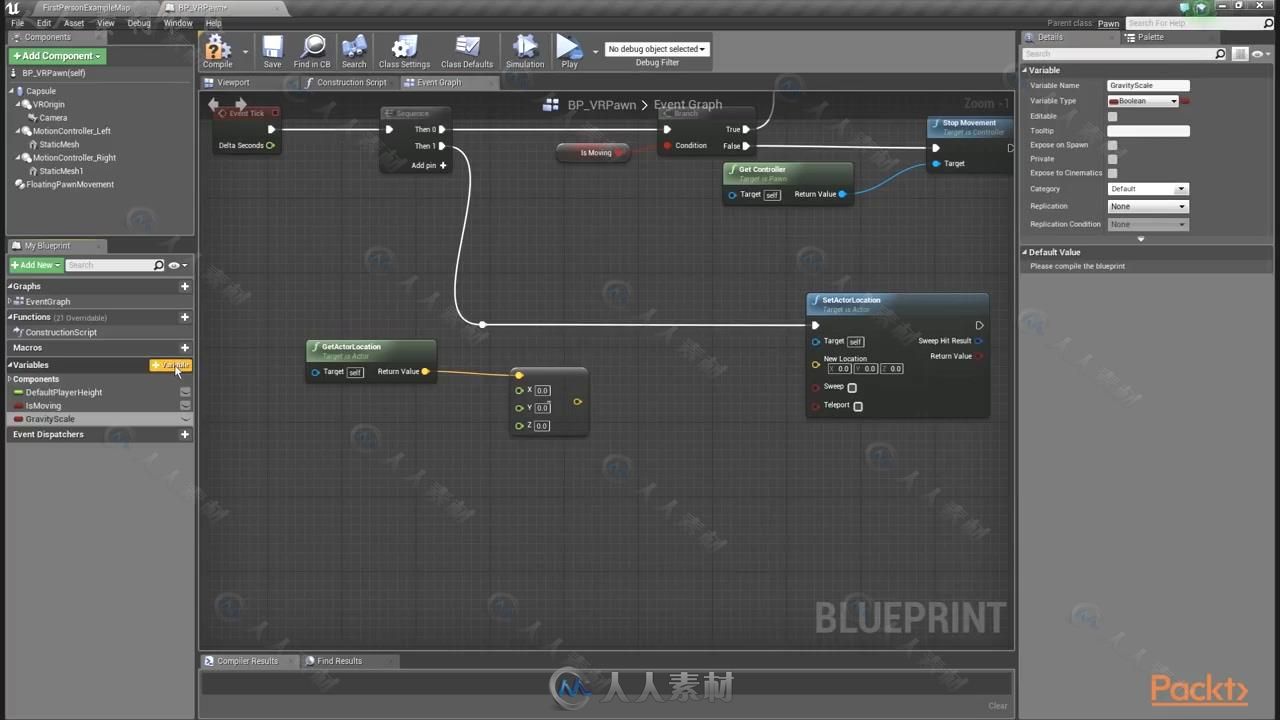Screen dimensions: 1280x720
Task: Collapse the Default Value section
Action: tap(1025, 253)
